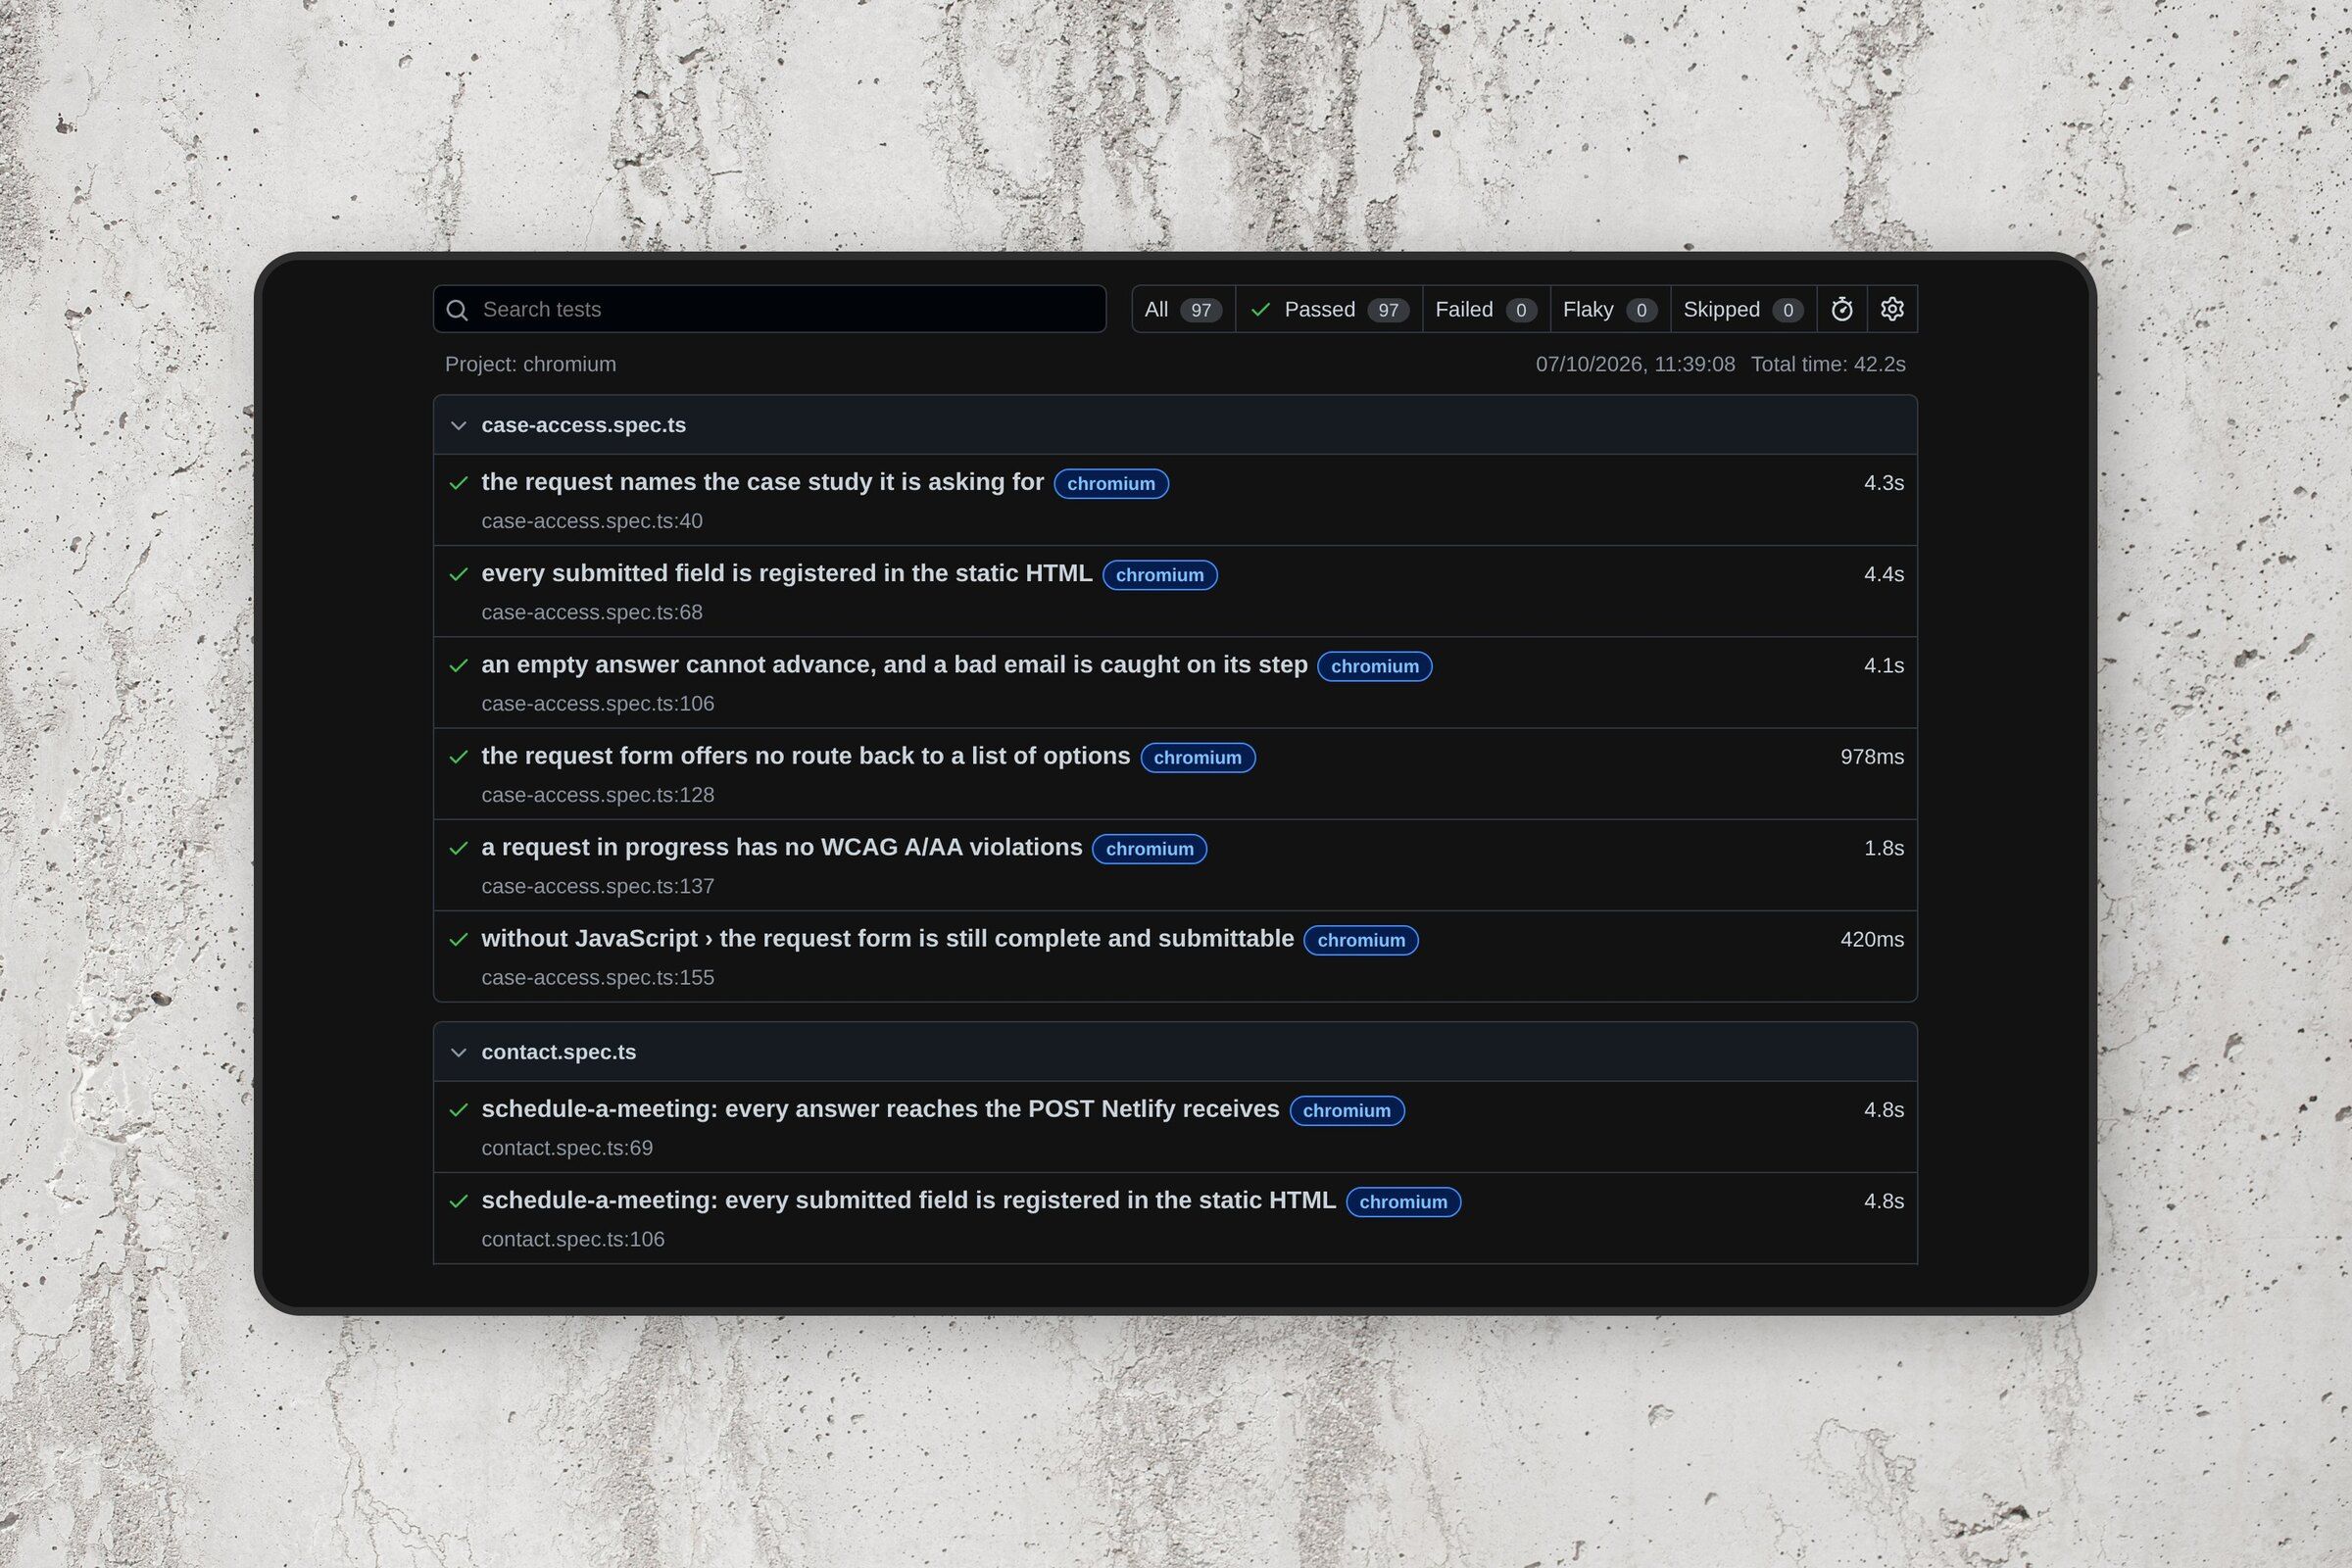Image resolution: width=2352 pixels, height=1568 pixels.
Task: Click location text case-access.spec.ts:106
Action: pos(598,704)
